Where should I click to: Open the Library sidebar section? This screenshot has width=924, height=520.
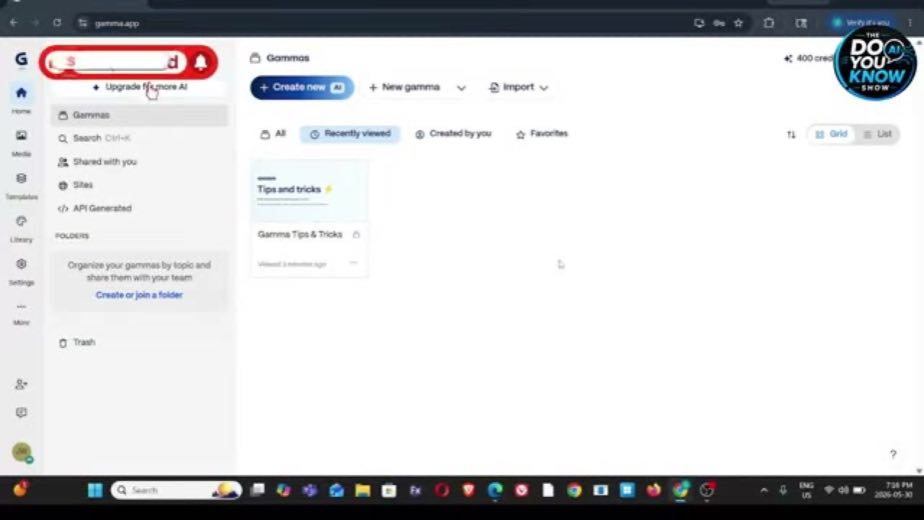point(21,222)
